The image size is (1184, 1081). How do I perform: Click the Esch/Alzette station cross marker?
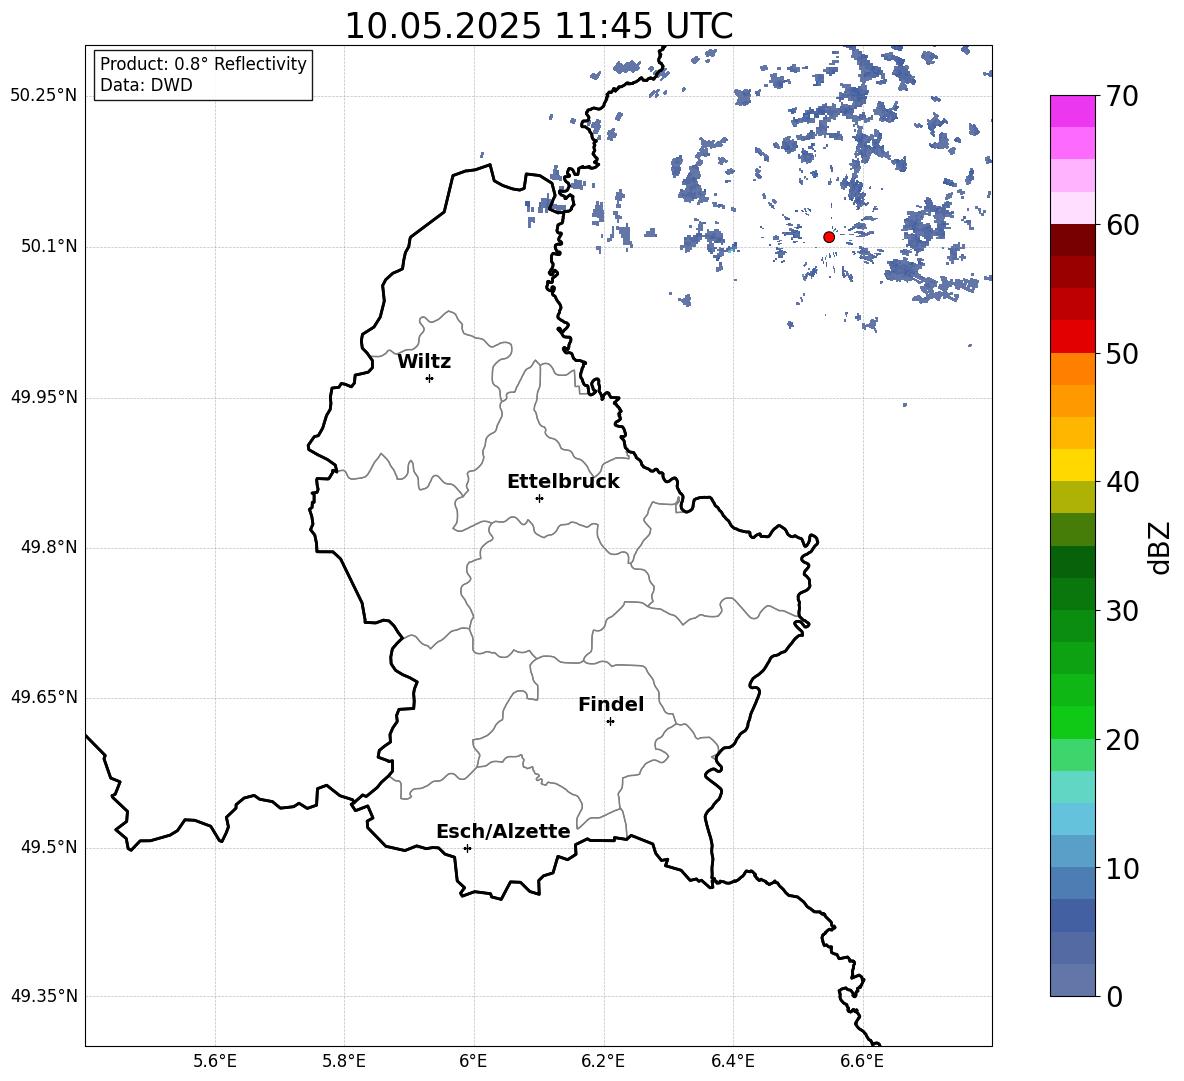click(x=467, y=848)
